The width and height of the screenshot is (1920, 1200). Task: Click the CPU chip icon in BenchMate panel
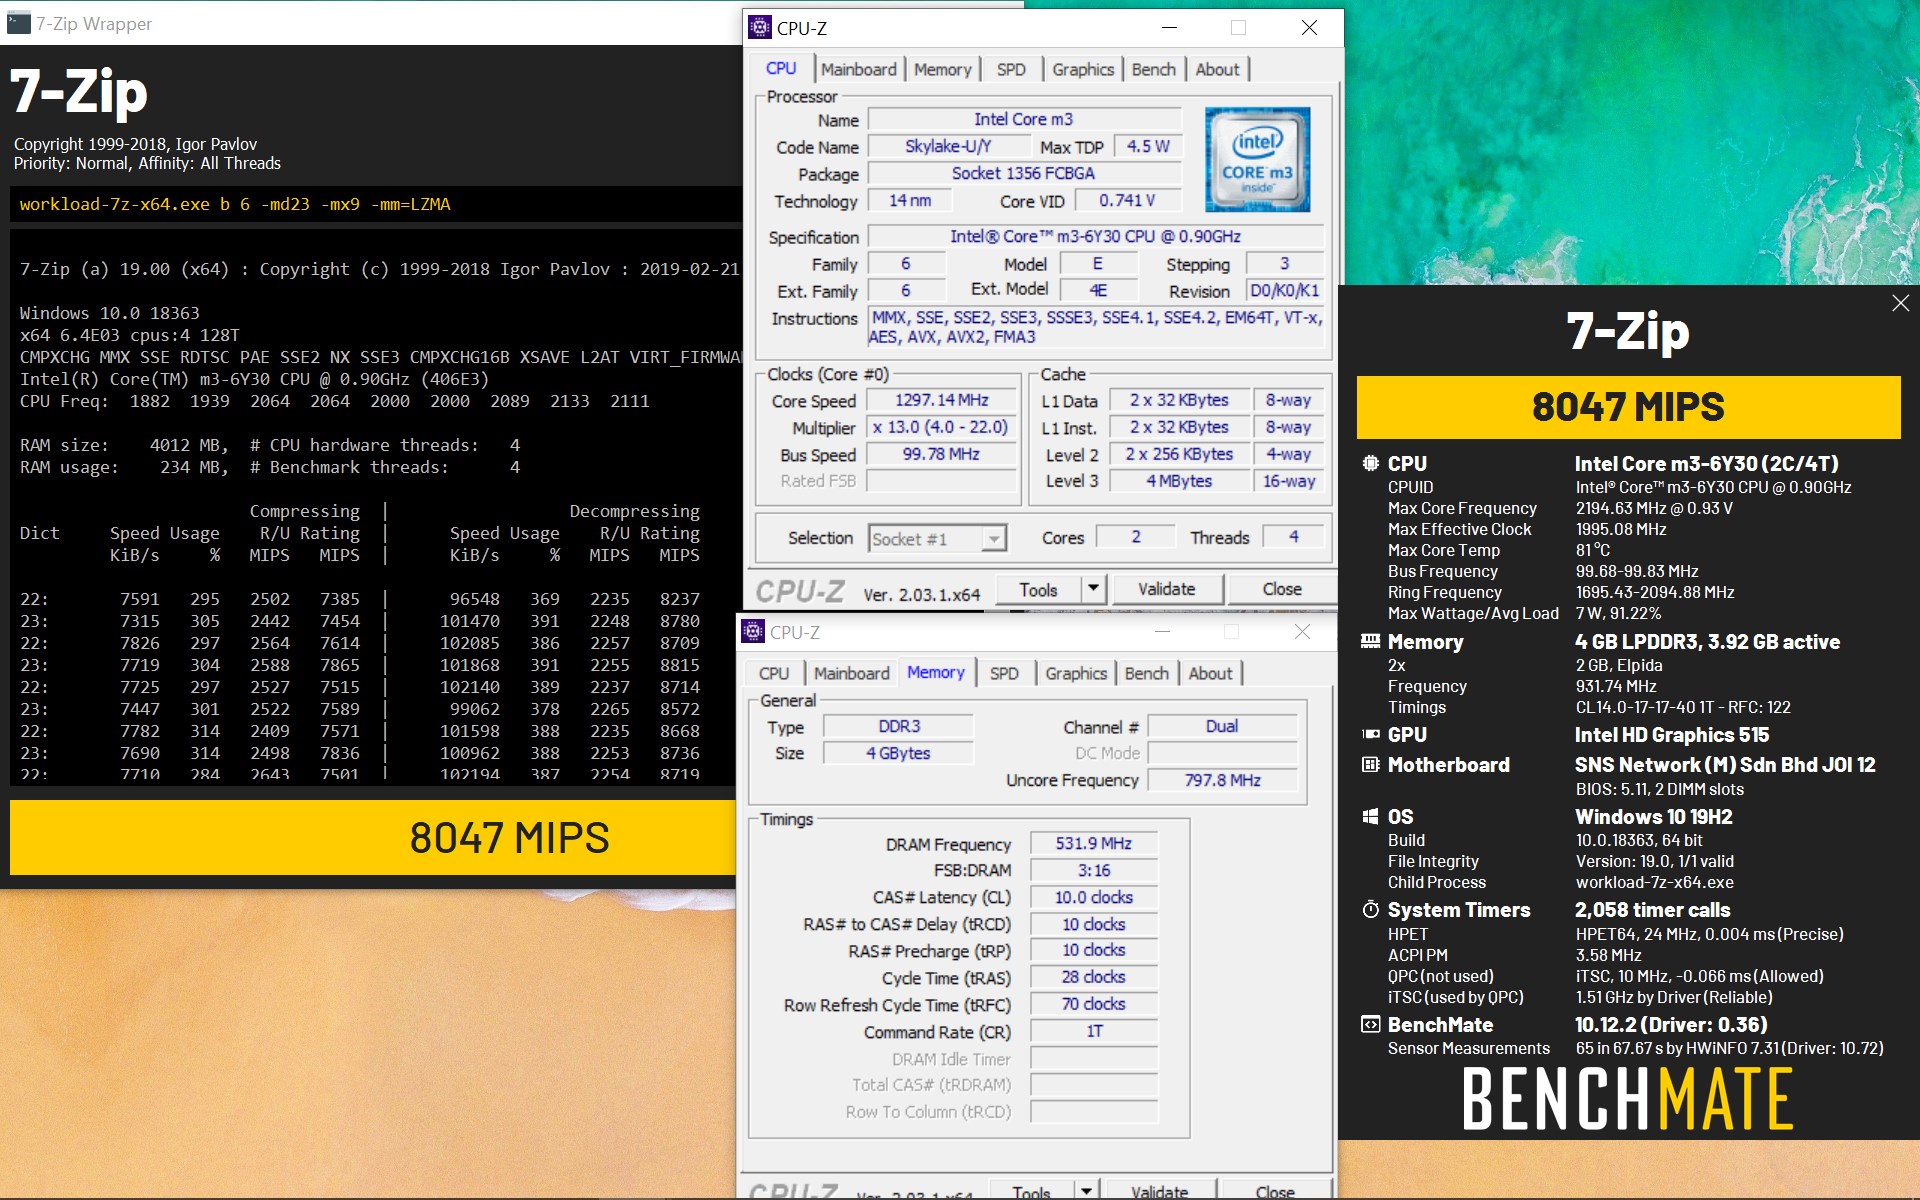coord(1370,463)
